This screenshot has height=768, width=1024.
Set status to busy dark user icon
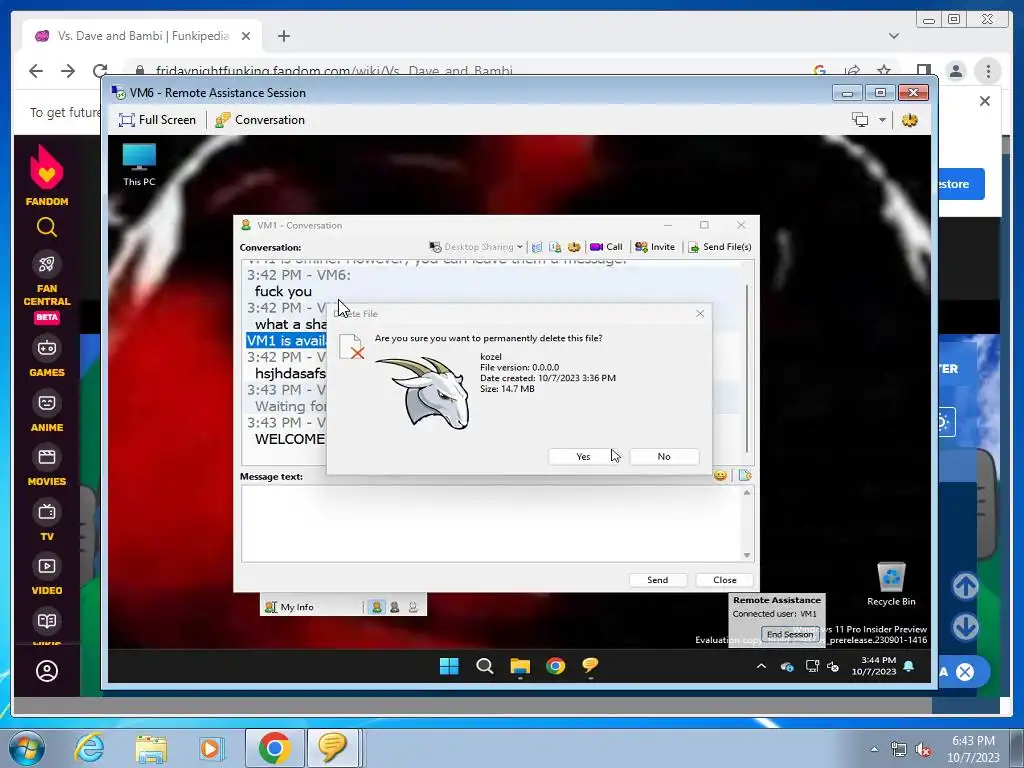(394, 607)
